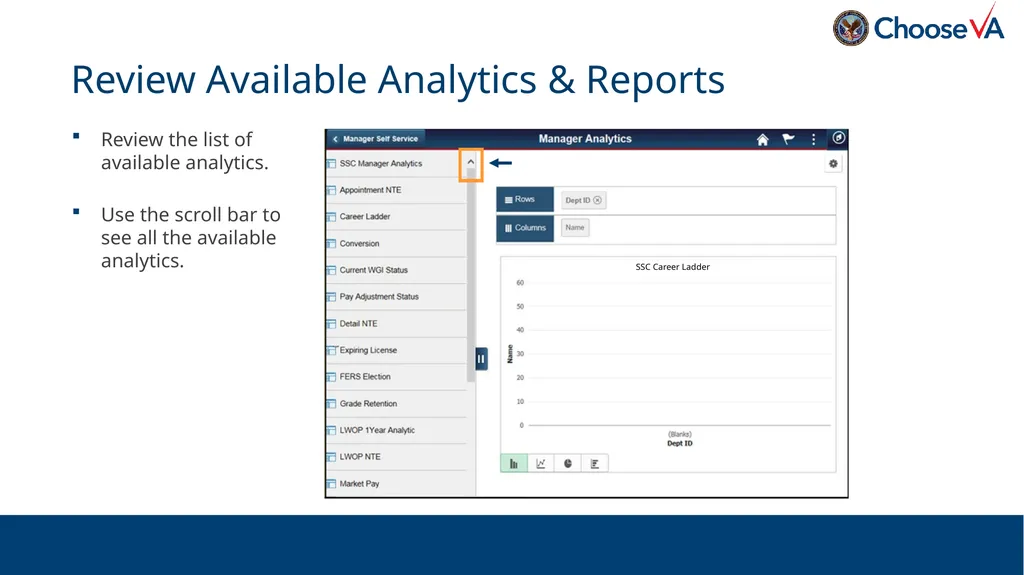The height and width of the screenshot is (575, 1024).
Task: Switch to horizontal bar chart view
Action: (594, 463)
